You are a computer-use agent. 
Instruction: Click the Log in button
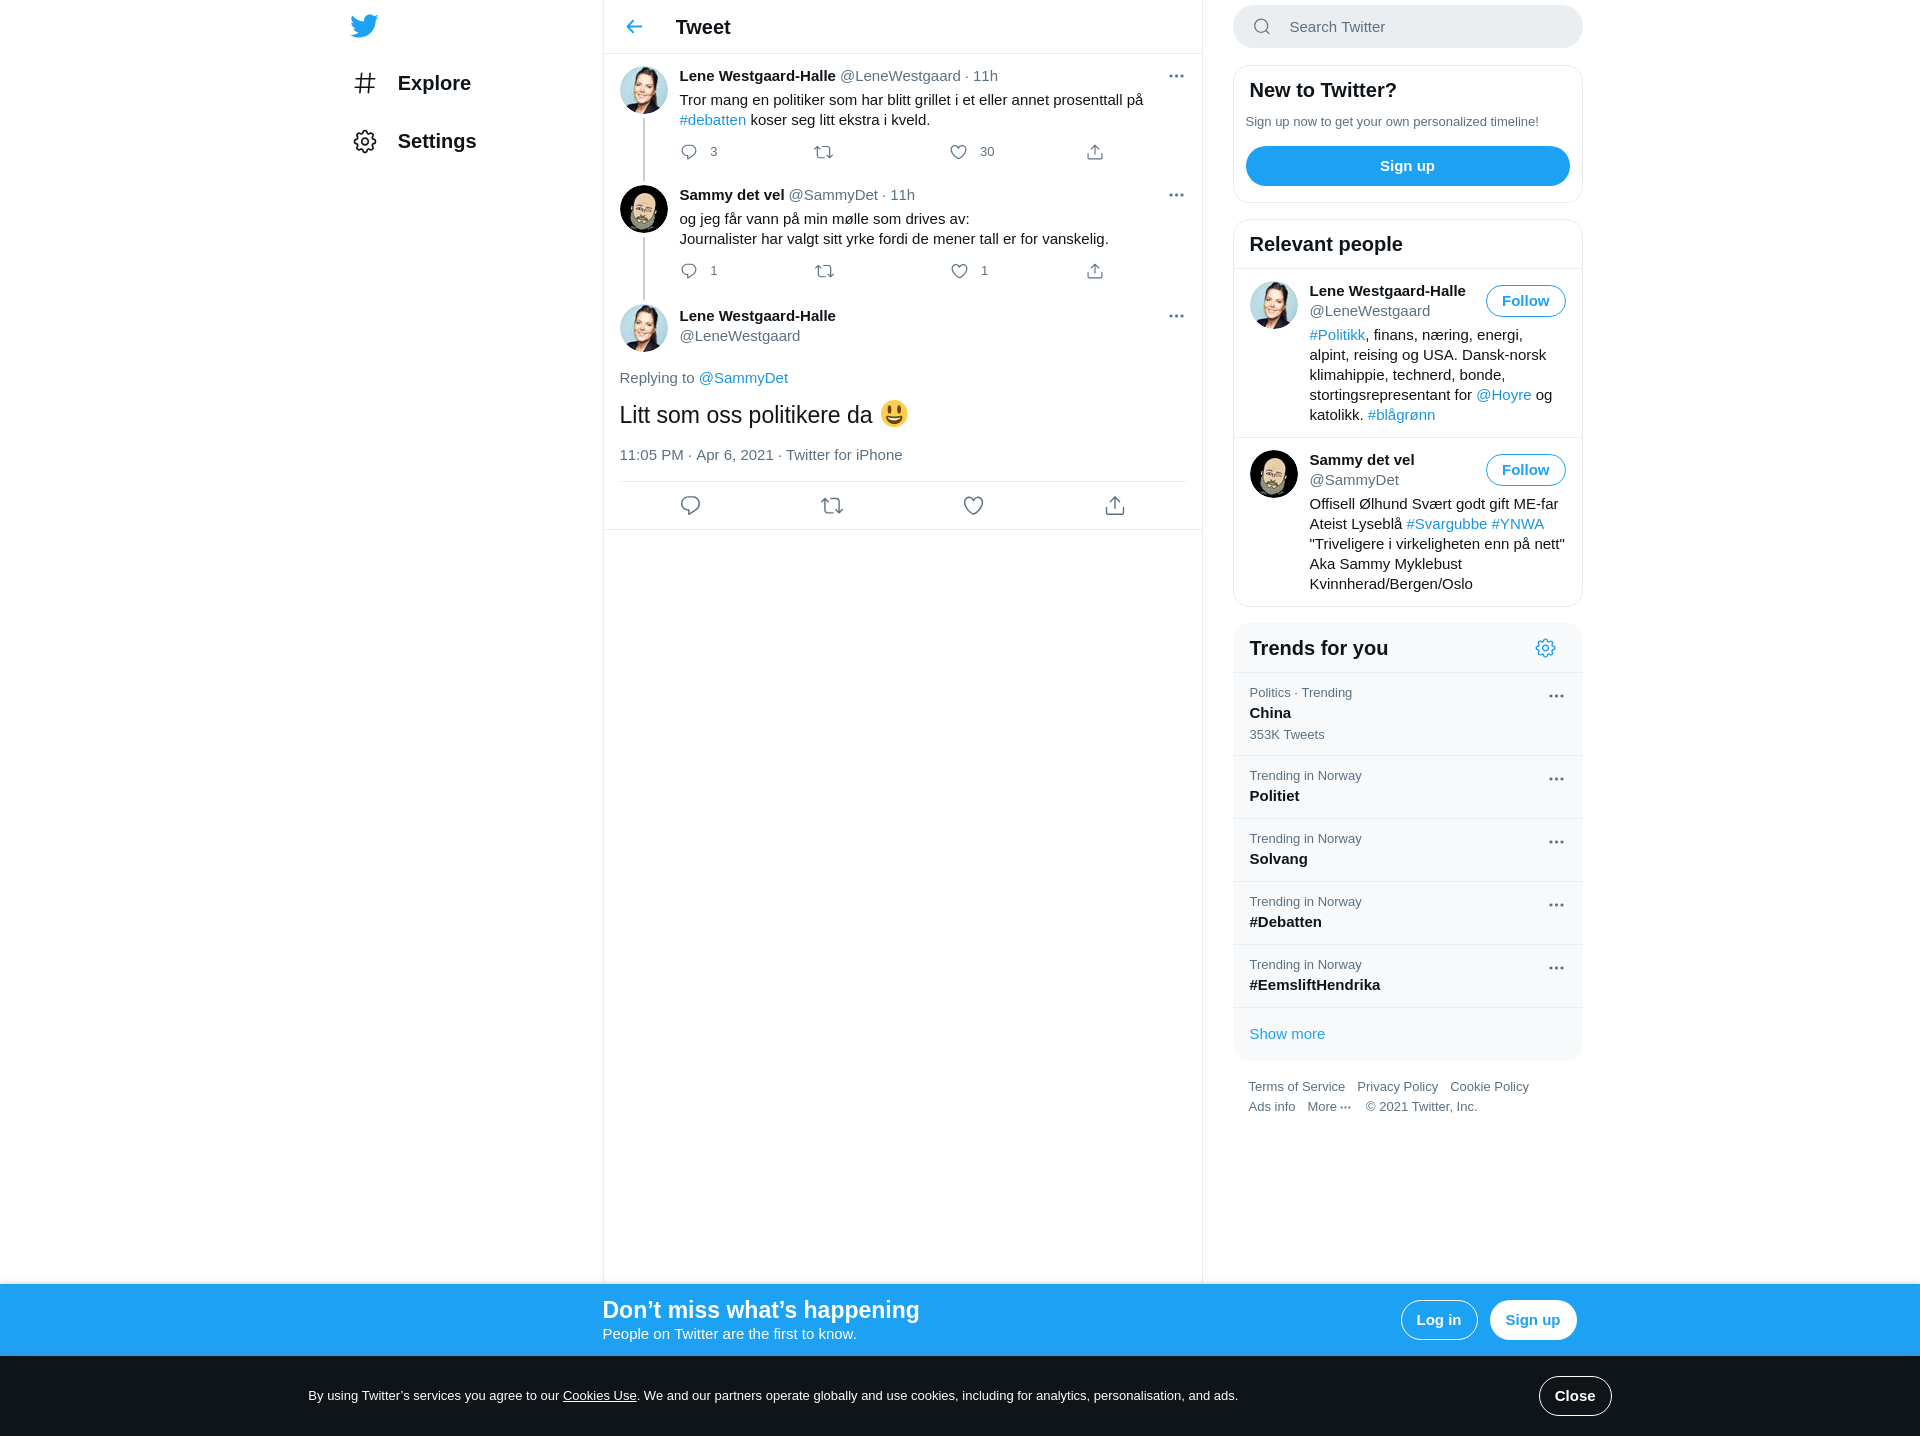1438,1320
